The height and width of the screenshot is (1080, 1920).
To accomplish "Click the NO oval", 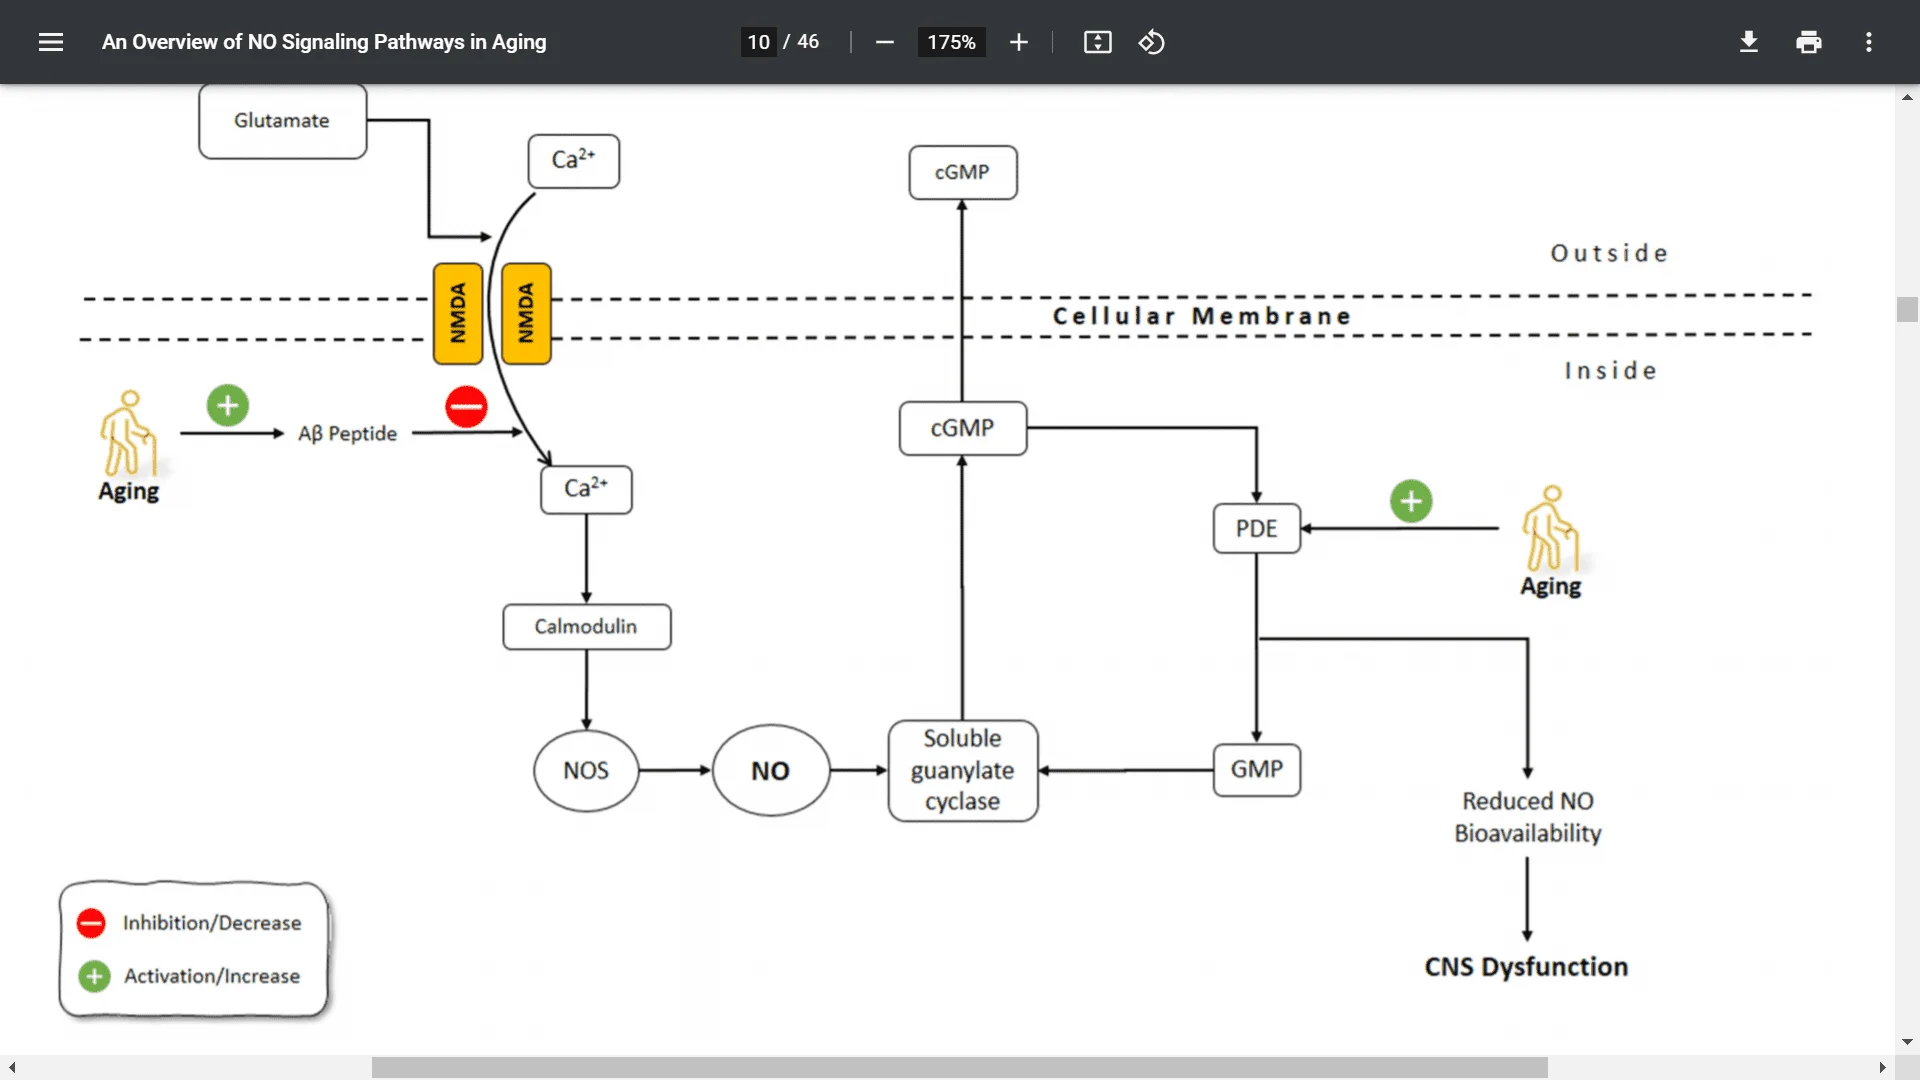I will coord(770,770).
